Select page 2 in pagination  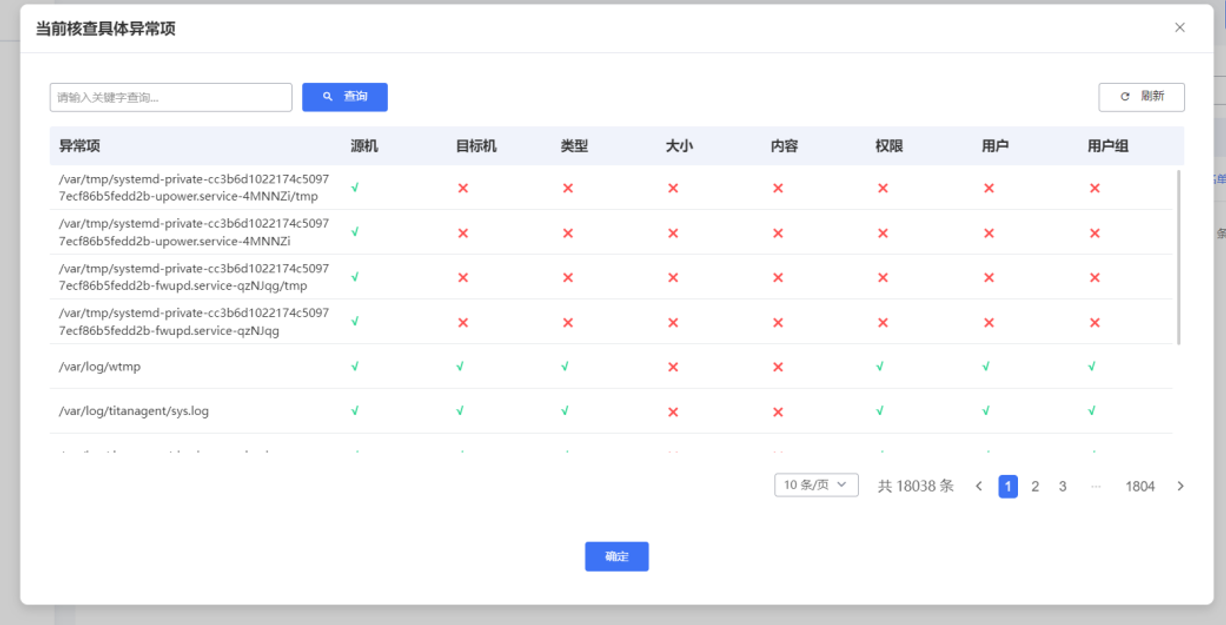pos(1035,486)
